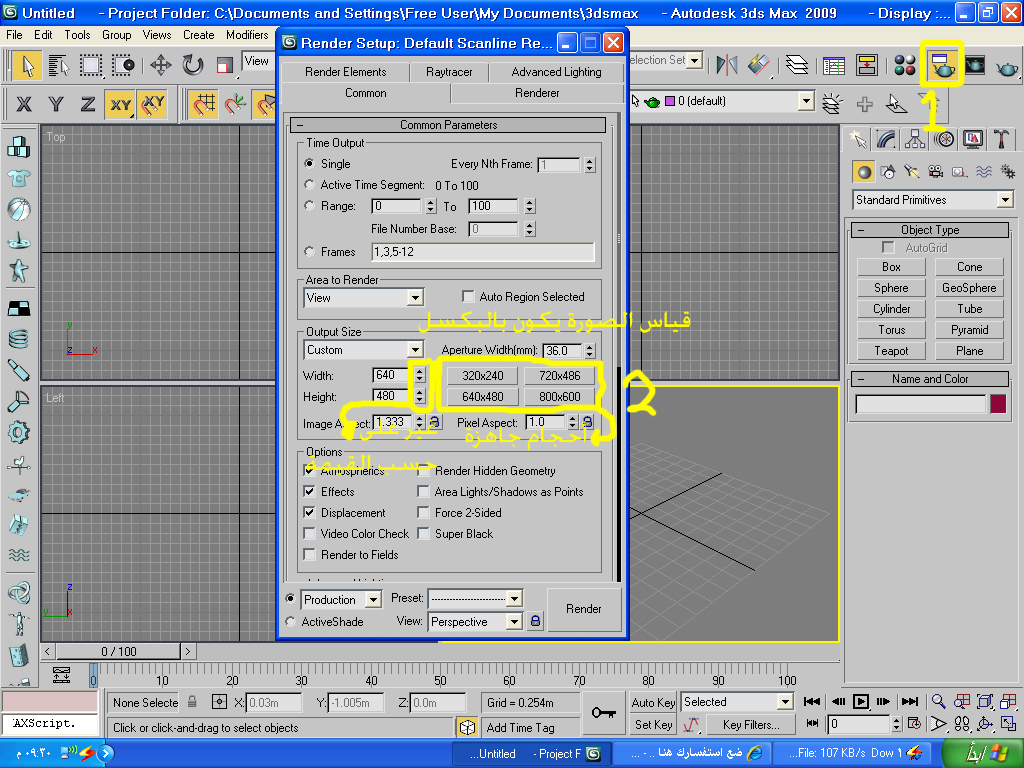The width and height of the screenshot is (1024, 768).
Task: Go to the end of animation
Action: tap(910, 701)
